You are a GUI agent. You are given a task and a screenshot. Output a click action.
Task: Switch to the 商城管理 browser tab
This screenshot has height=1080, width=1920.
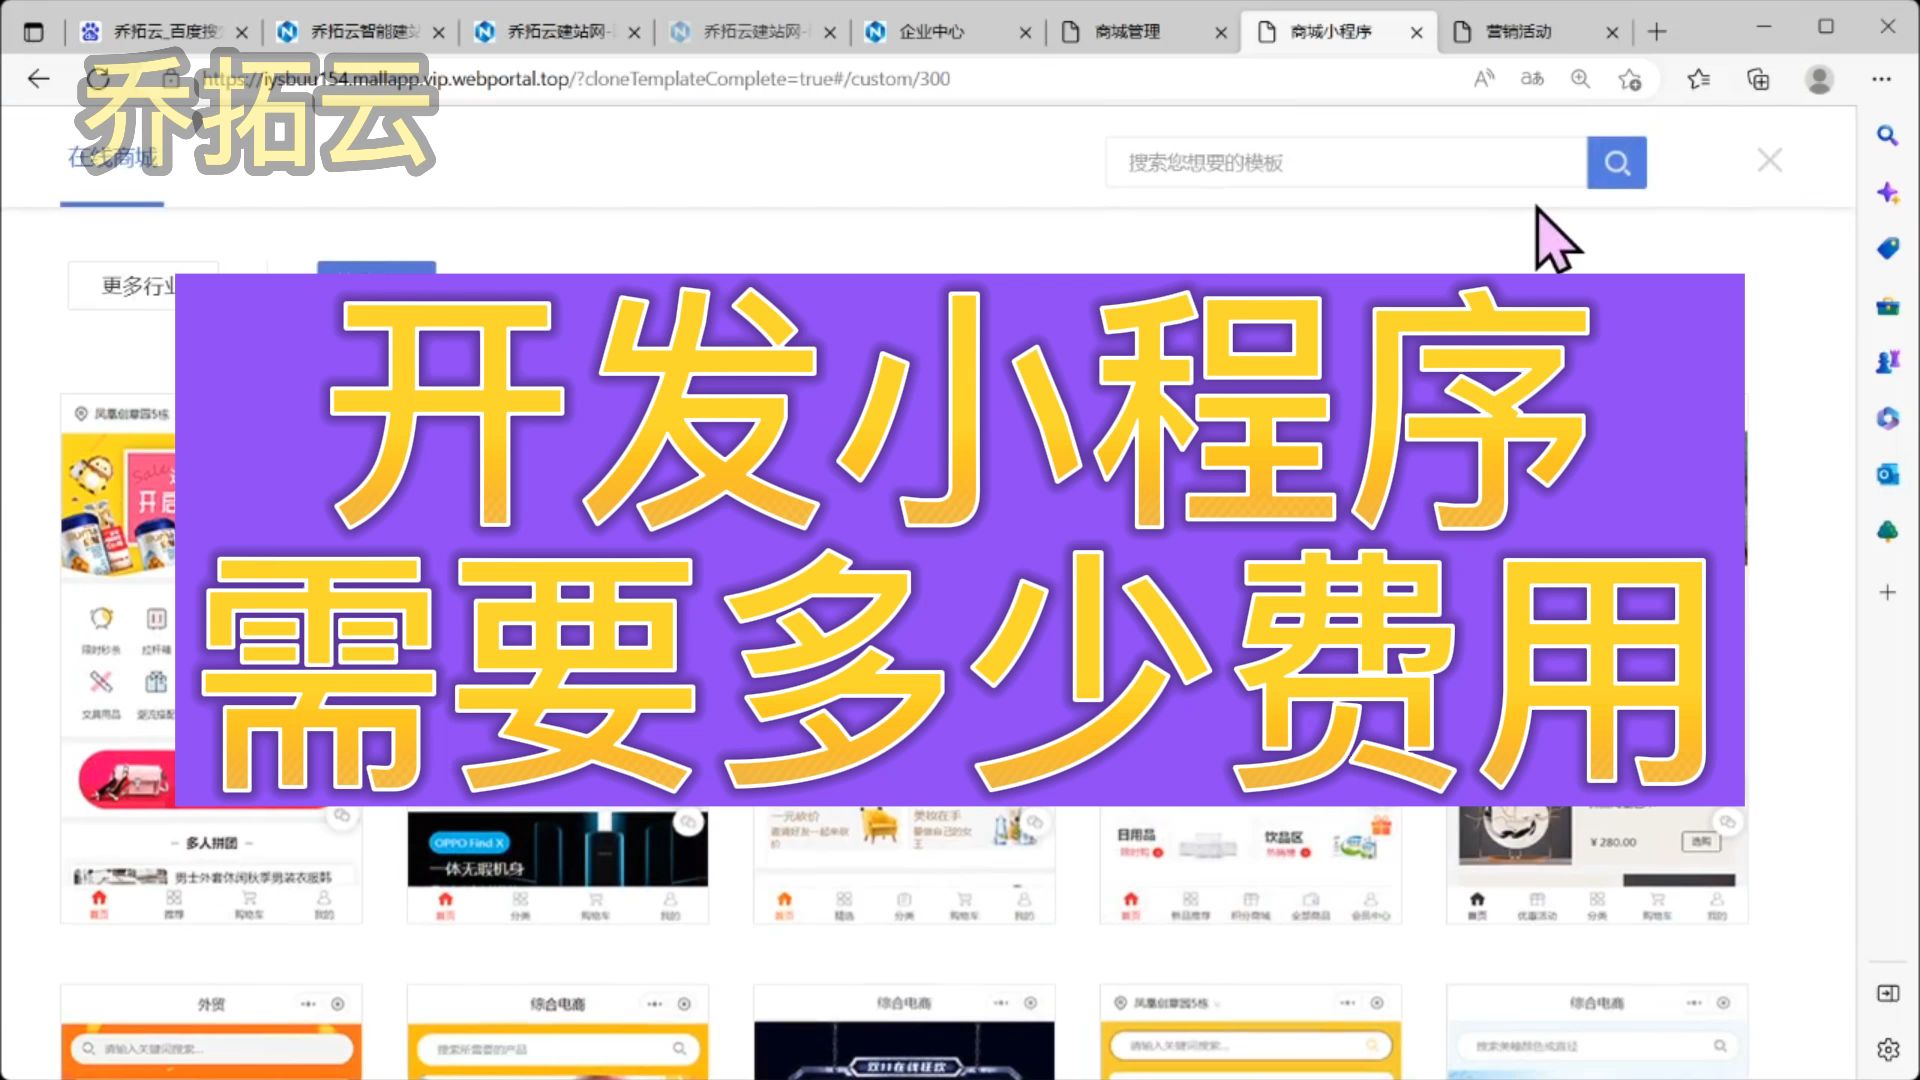1142,32
